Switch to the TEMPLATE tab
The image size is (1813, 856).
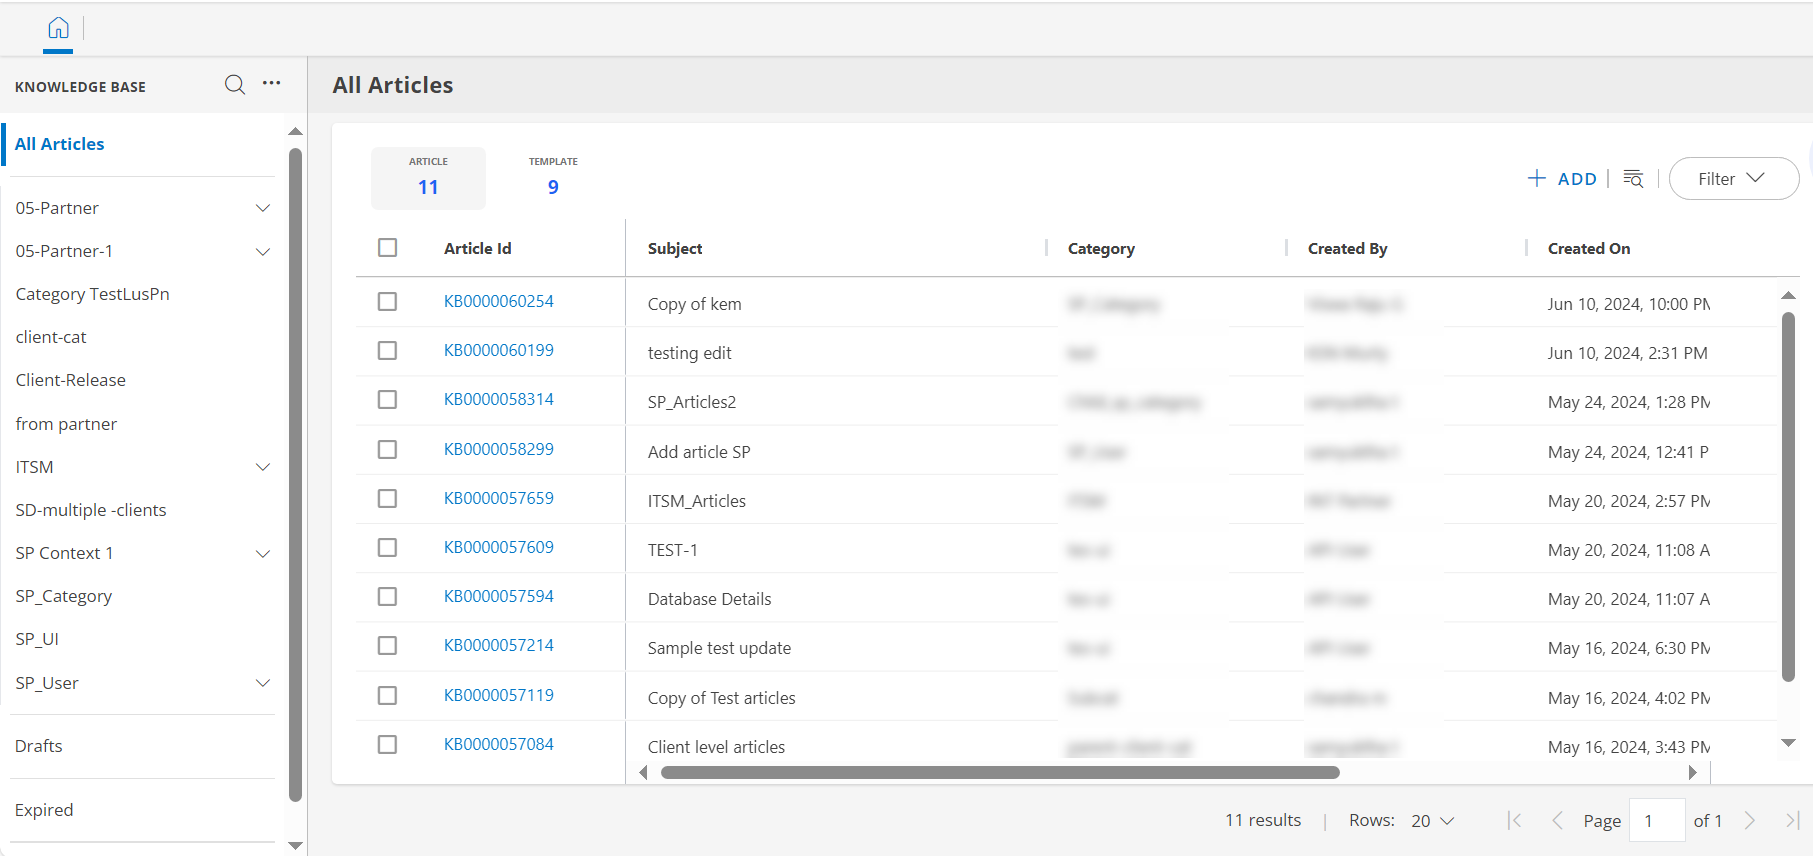pyautogui.click(x=553, y=178)
